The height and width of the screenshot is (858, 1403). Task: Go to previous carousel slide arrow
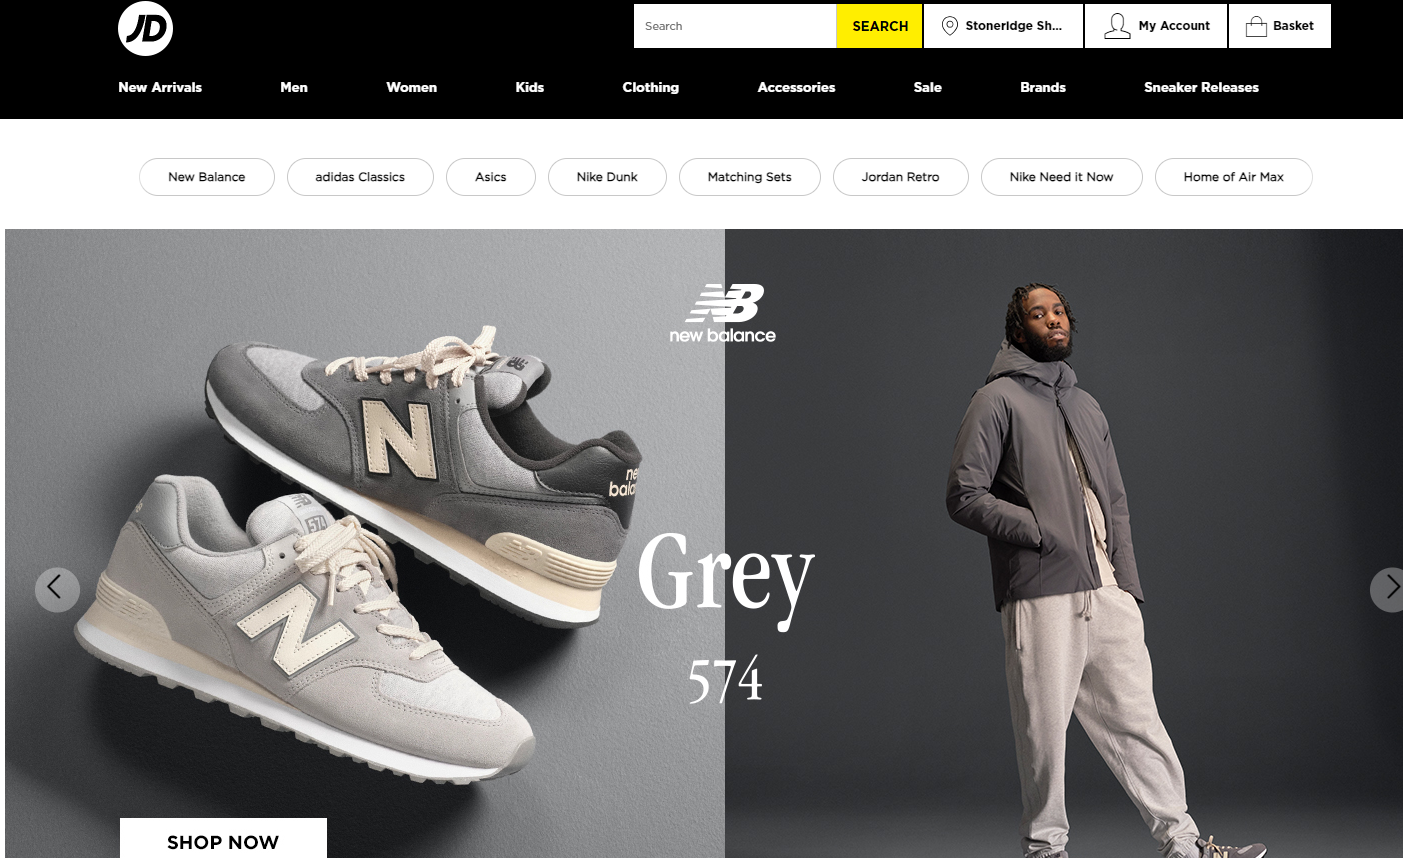(x=57, y=590)
